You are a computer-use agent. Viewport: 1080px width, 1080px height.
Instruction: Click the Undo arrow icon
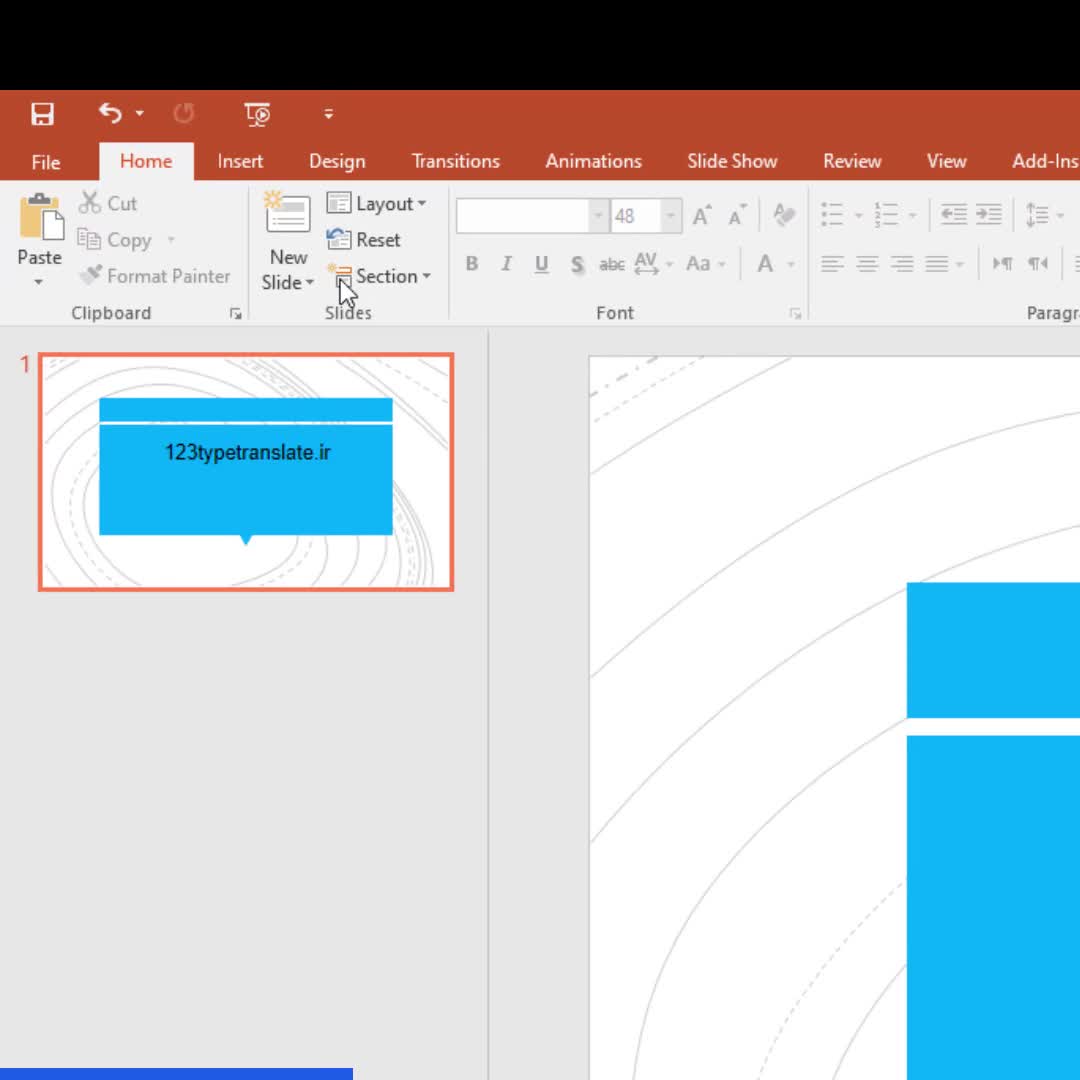pyautogui.click(x=110, y=114)
